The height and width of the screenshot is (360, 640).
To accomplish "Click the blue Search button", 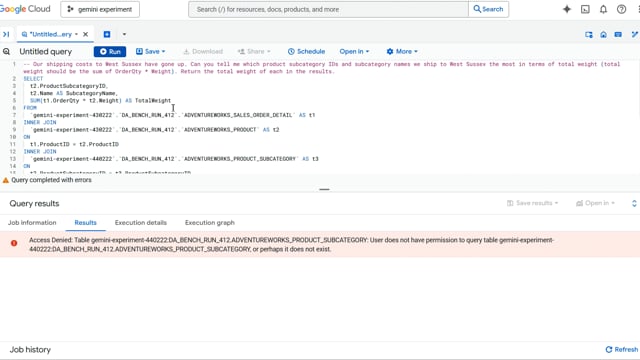I will pyautogui.click(x=488, y=9).
